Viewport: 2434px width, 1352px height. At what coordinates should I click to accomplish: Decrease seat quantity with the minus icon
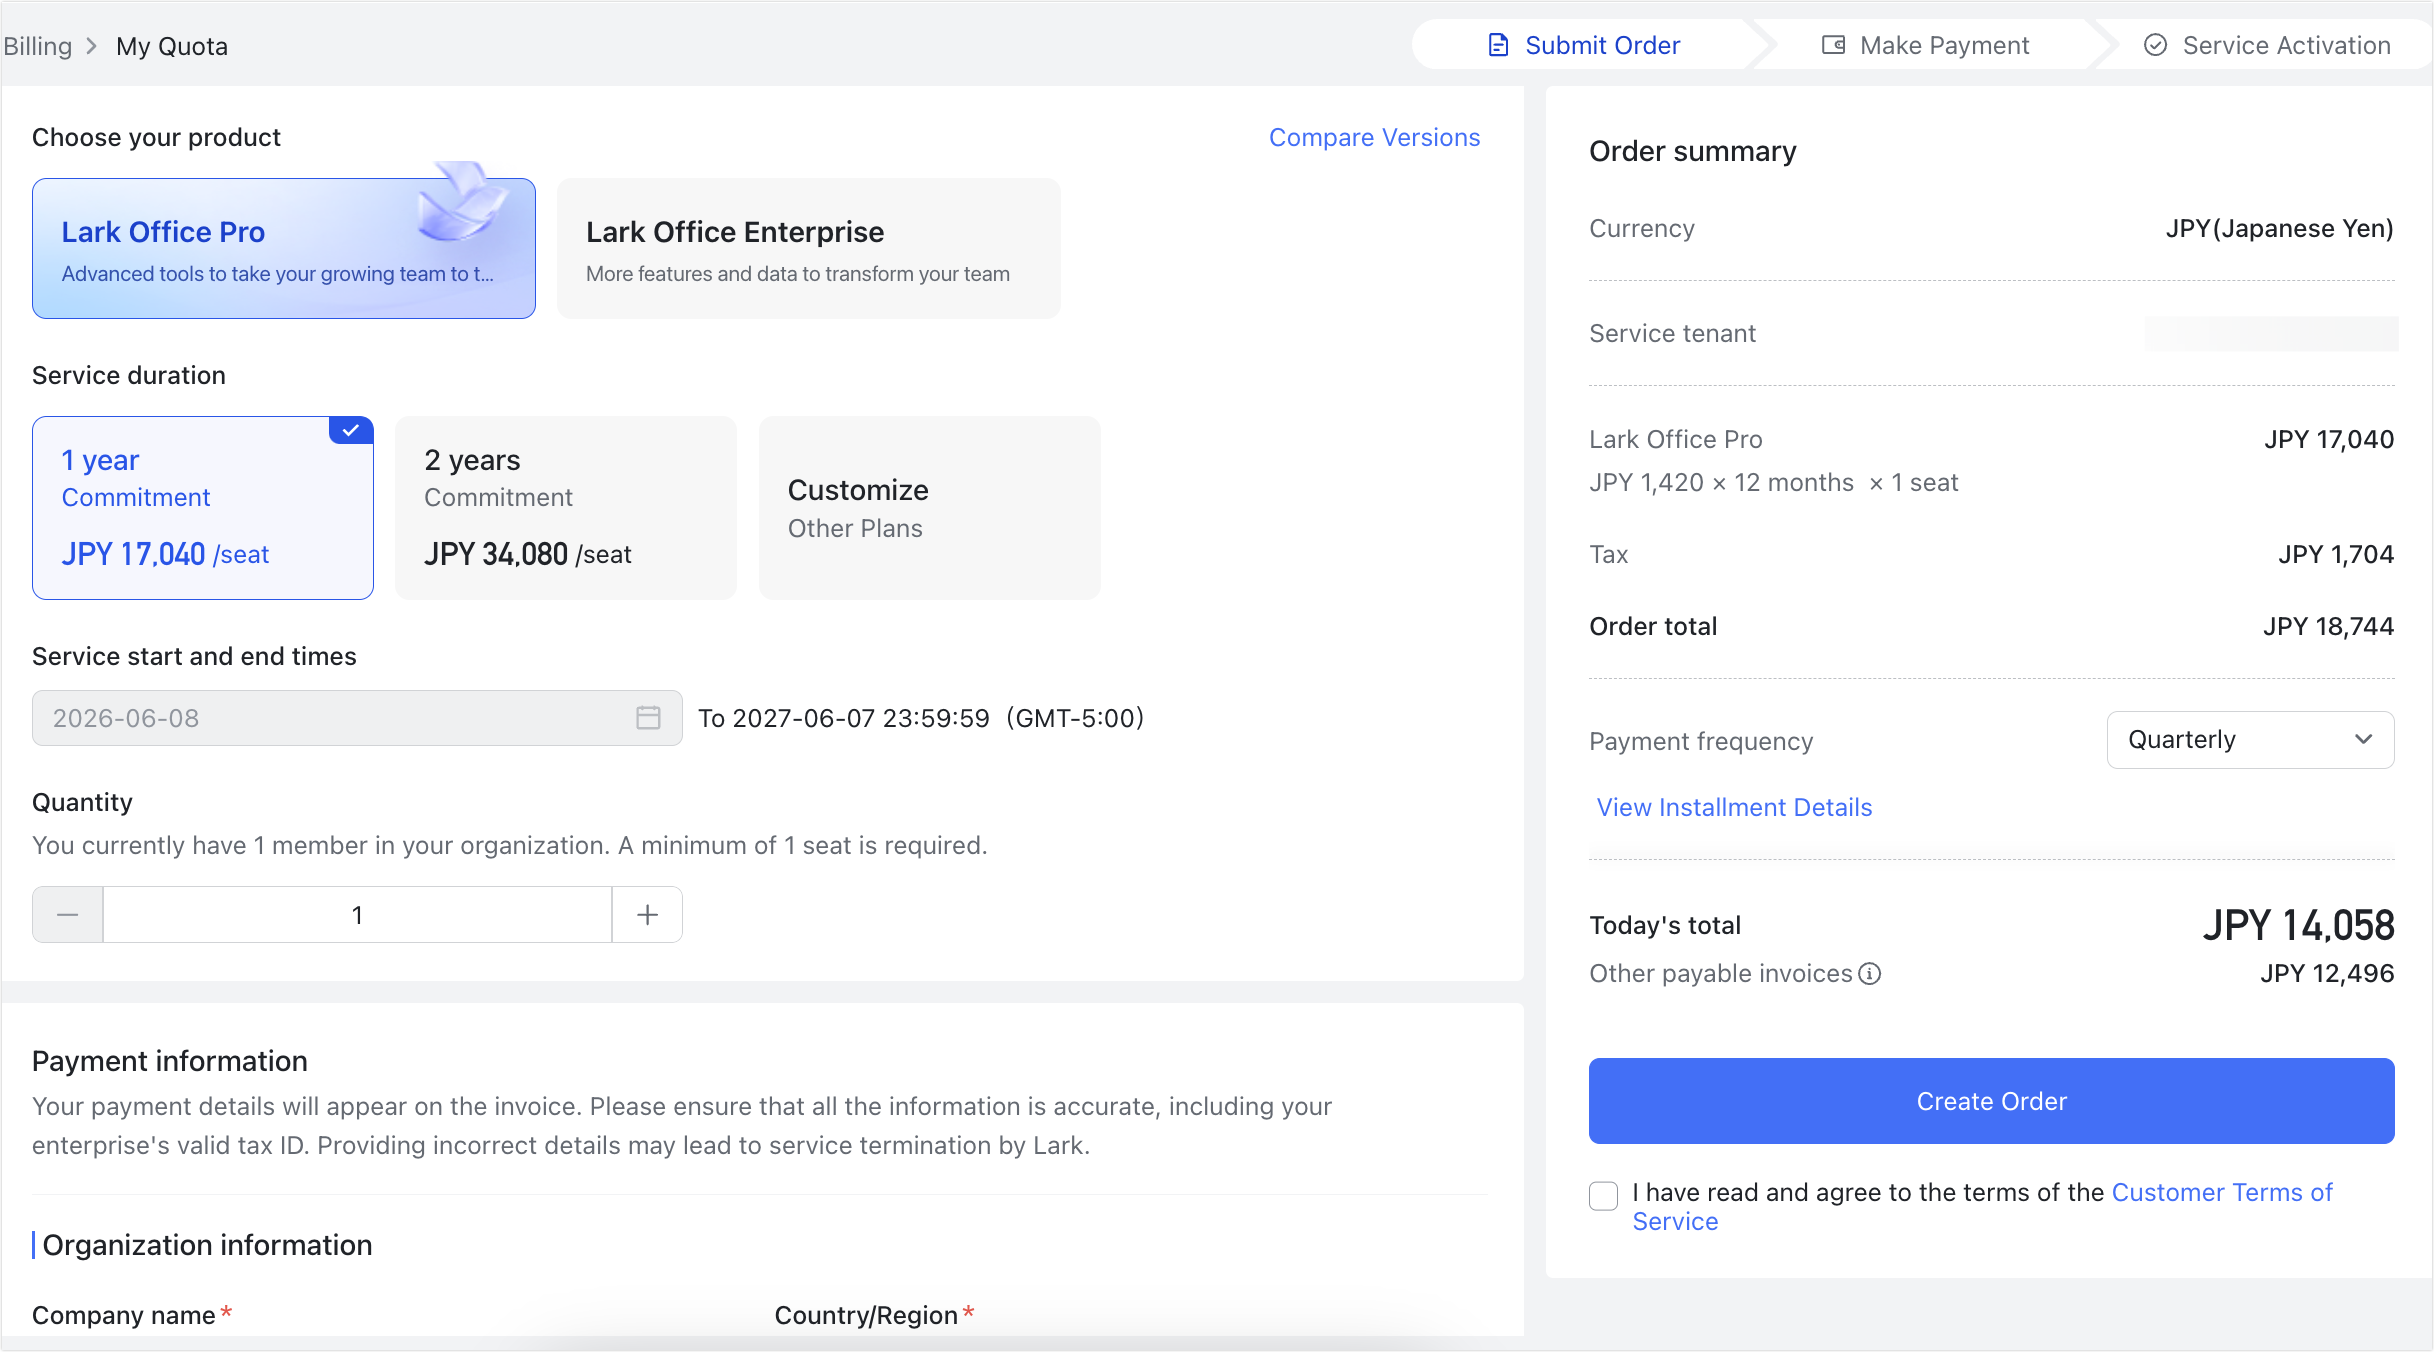[x=66, y=914]
